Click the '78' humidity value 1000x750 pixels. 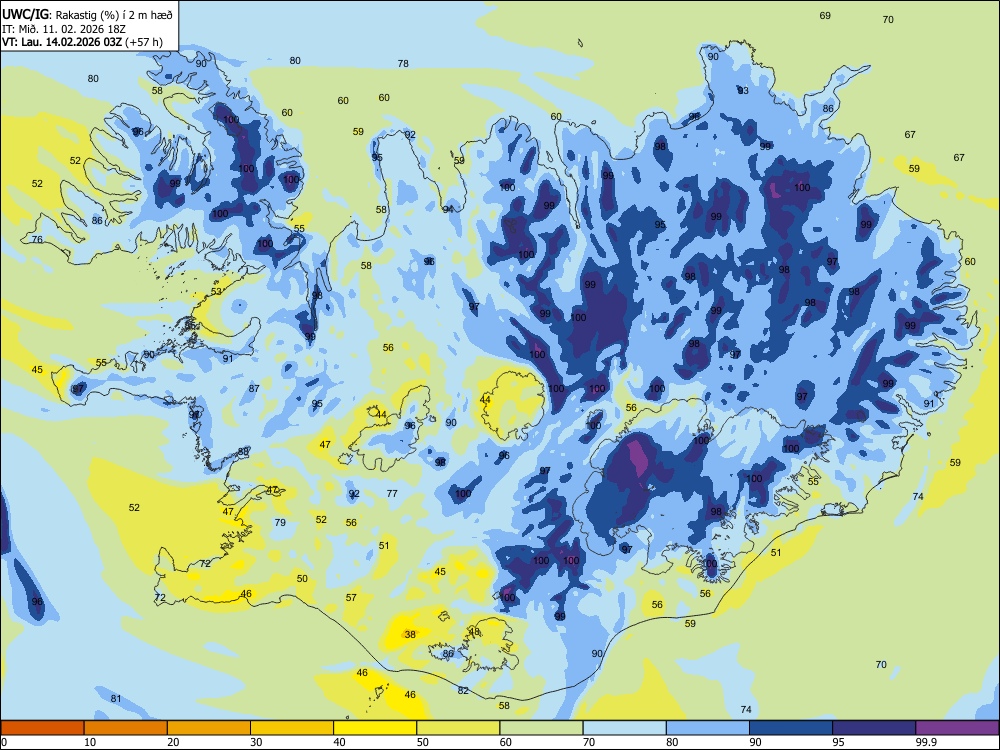pyautogui.click(x=403, y=63)
